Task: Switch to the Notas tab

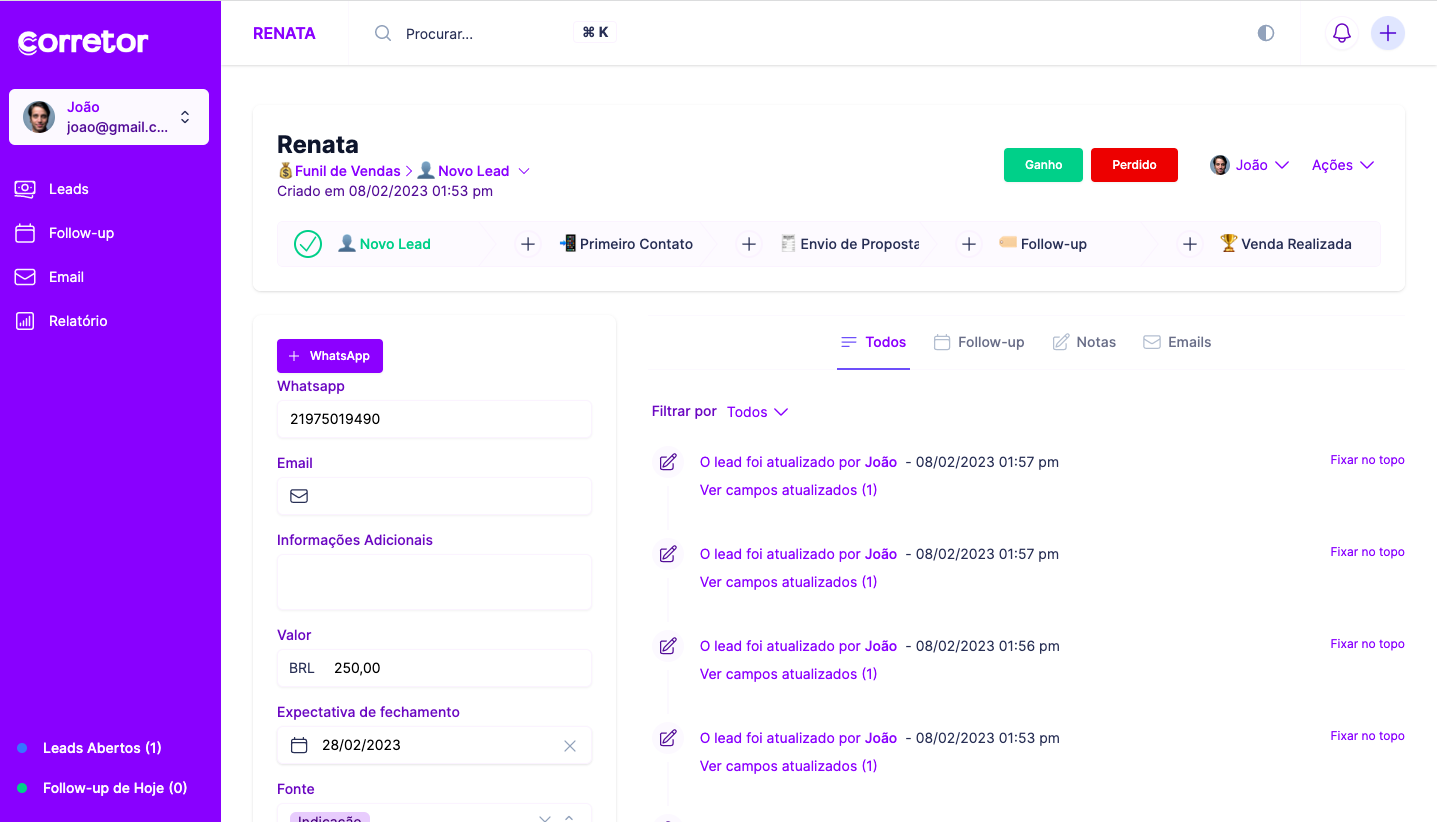Action: [x=1084, y=342]
